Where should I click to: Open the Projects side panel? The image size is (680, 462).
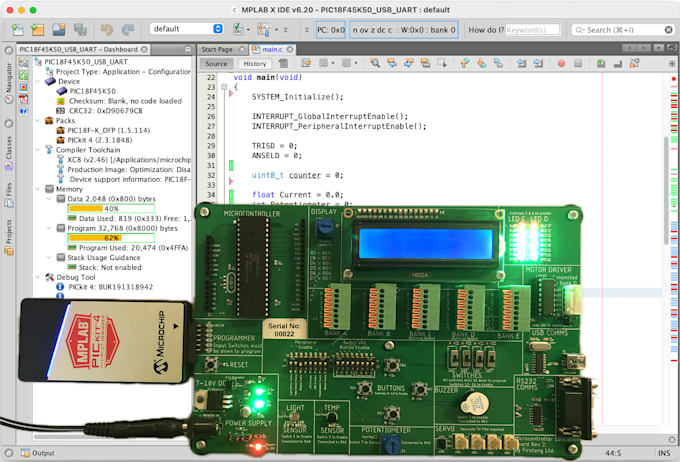tap(9, 236)
